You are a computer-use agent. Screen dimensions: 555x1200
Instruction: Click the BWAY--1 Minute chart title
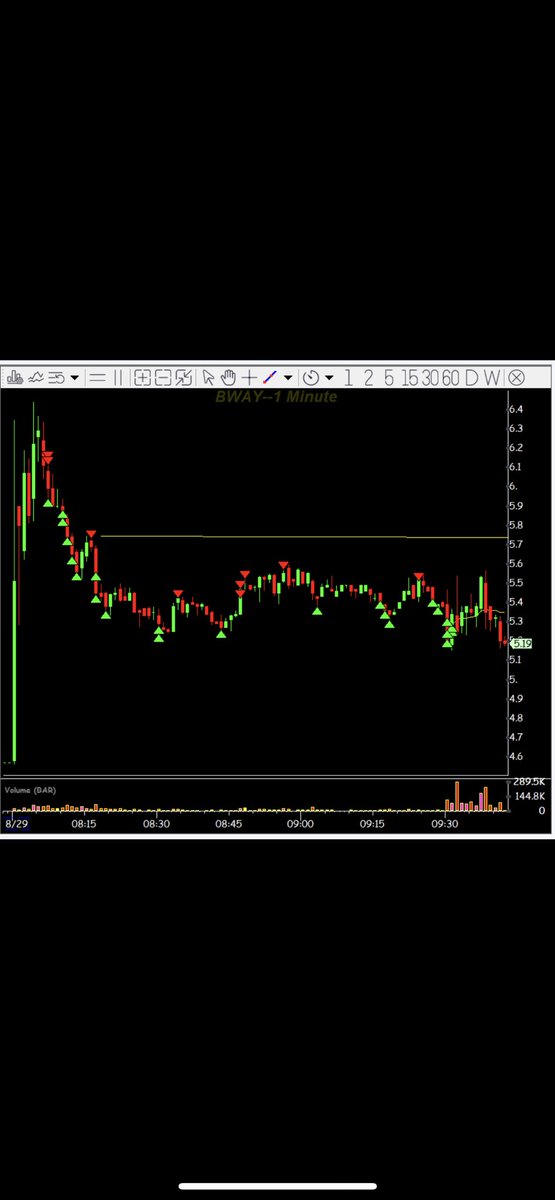[x=276, y=397]
